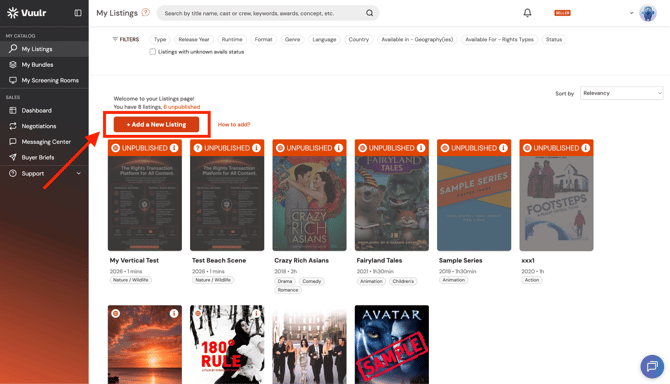Open the My Listings help icon

tap(146, 12)
